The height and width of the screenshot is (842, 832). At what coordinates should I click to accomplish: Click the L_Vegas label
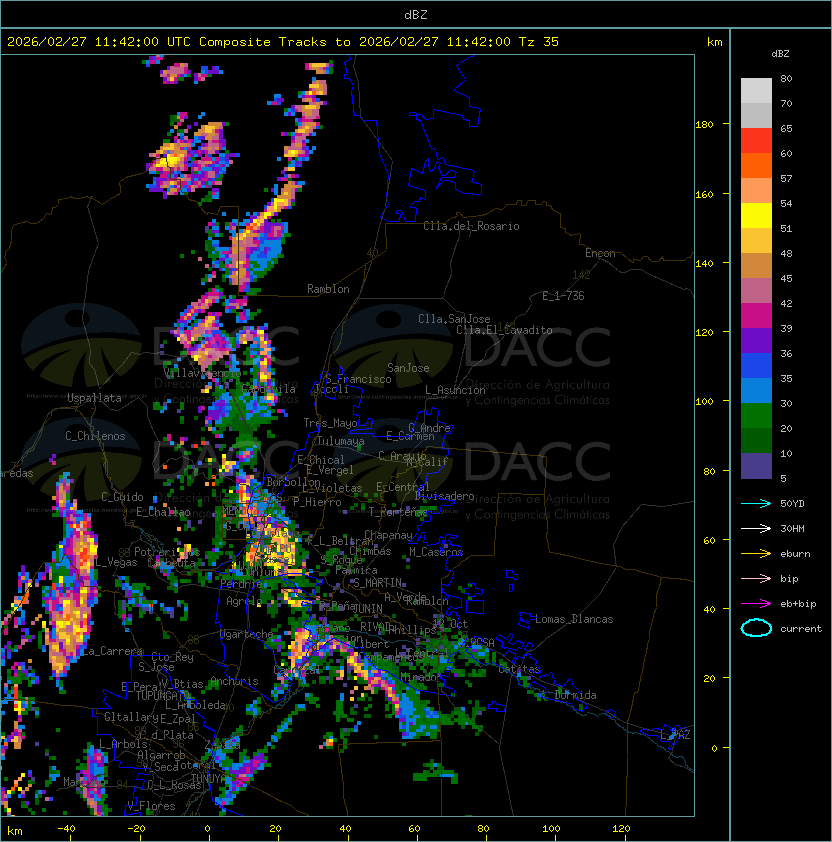pyautogui.click(x=116, y=562)
